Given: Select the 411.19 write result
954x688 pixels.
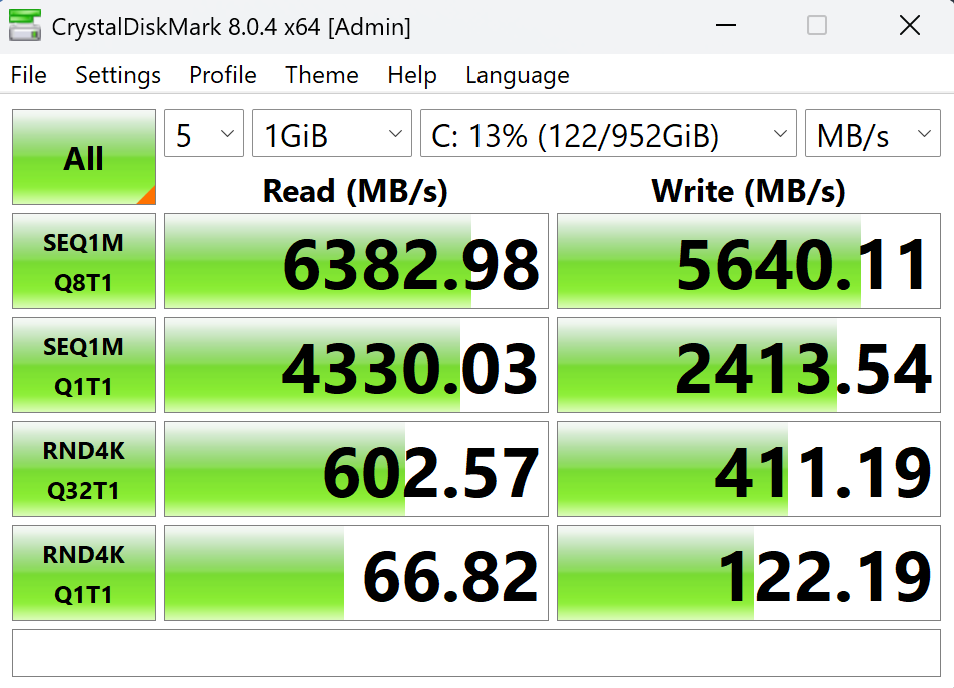Looking at the screenshot, I should [749, 469].
